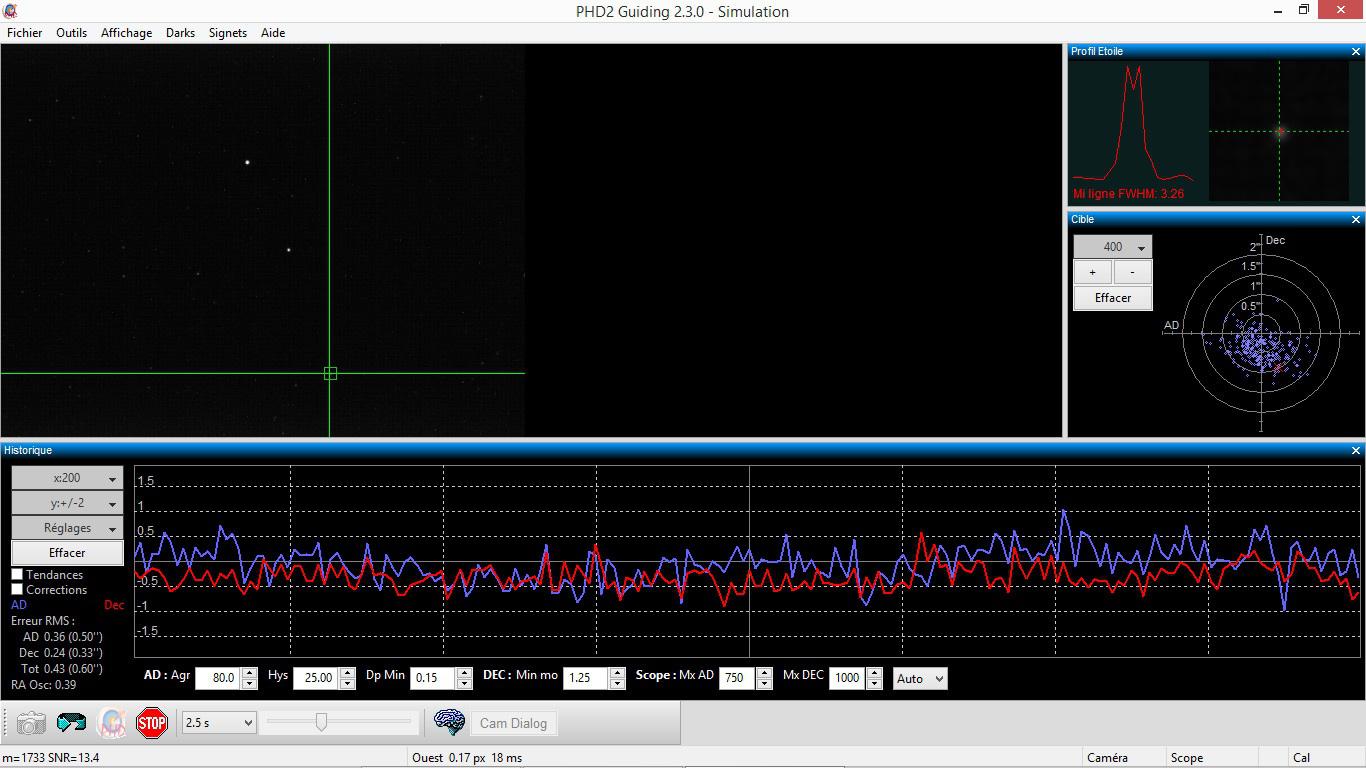The width and height of the screenshot is (1366, 768).
Task: Click the DEC Min mo input field
Action: point(587,678)
